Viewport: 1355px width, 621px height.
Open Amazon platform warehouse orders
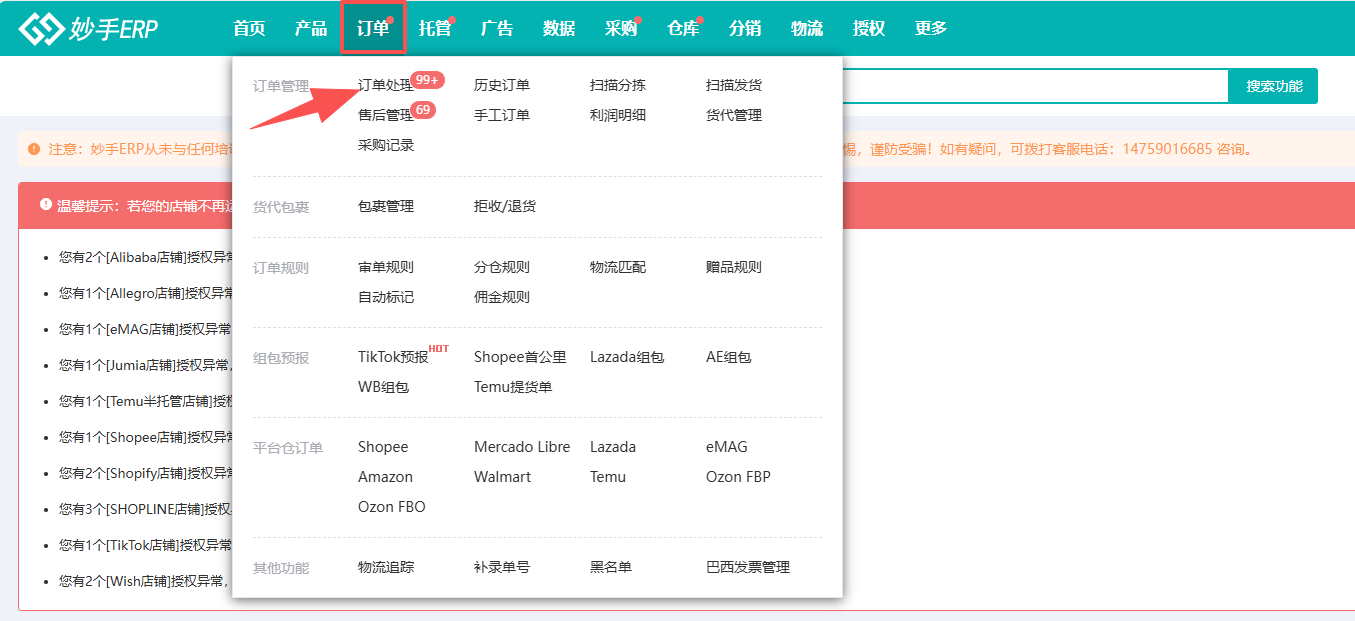pos(385,478)
